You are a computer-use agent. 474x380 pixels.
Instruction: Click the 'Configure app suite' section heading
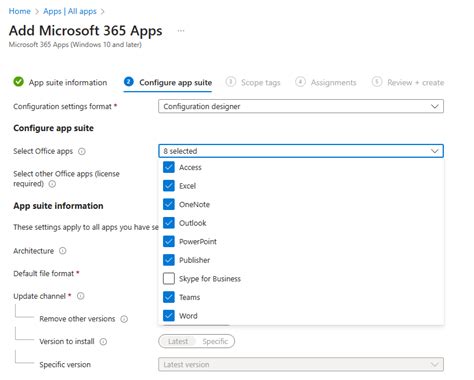click(x=54, y=128)
